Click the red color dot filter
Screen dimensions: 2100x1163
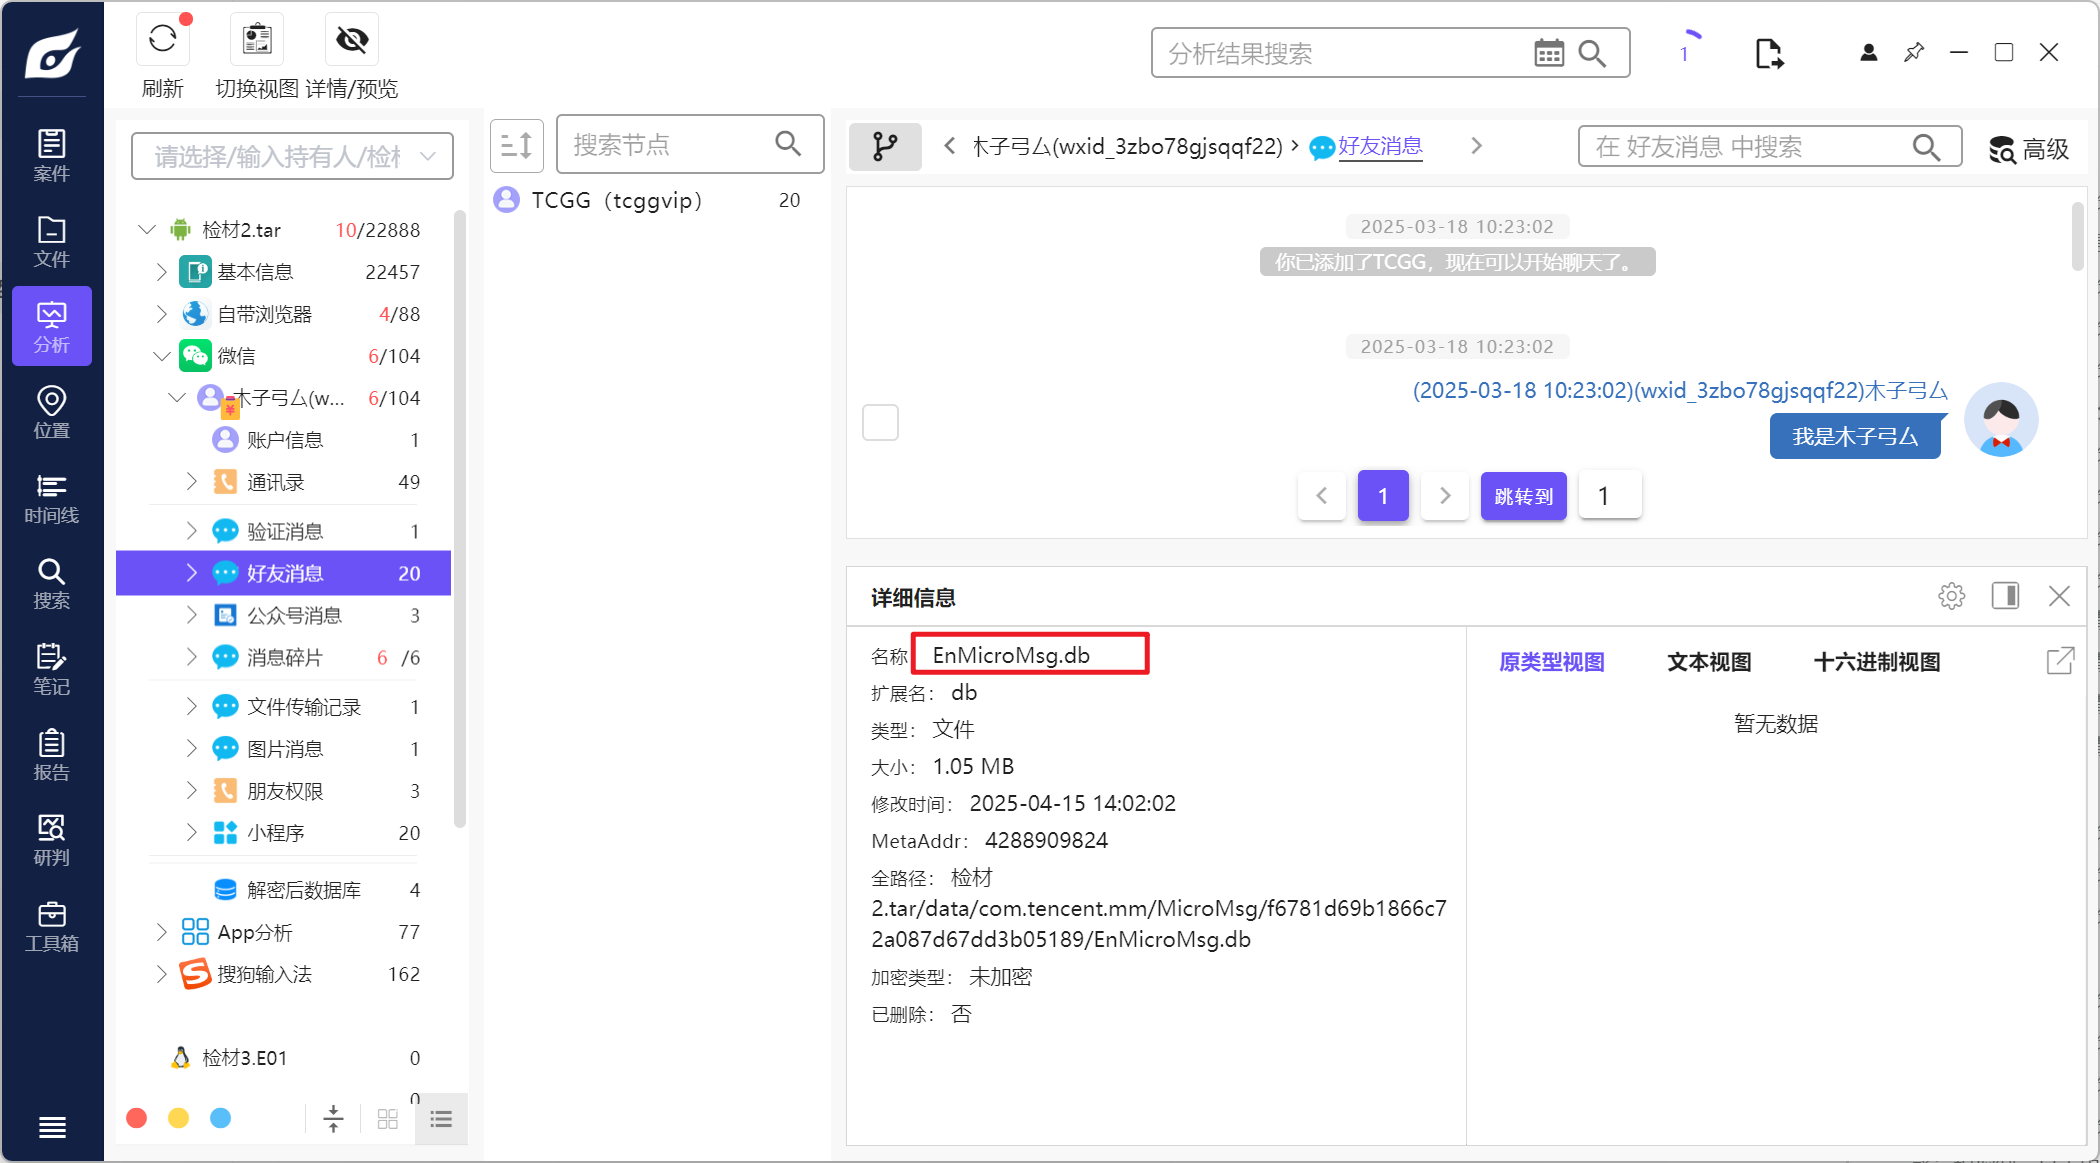point(137,1118)
